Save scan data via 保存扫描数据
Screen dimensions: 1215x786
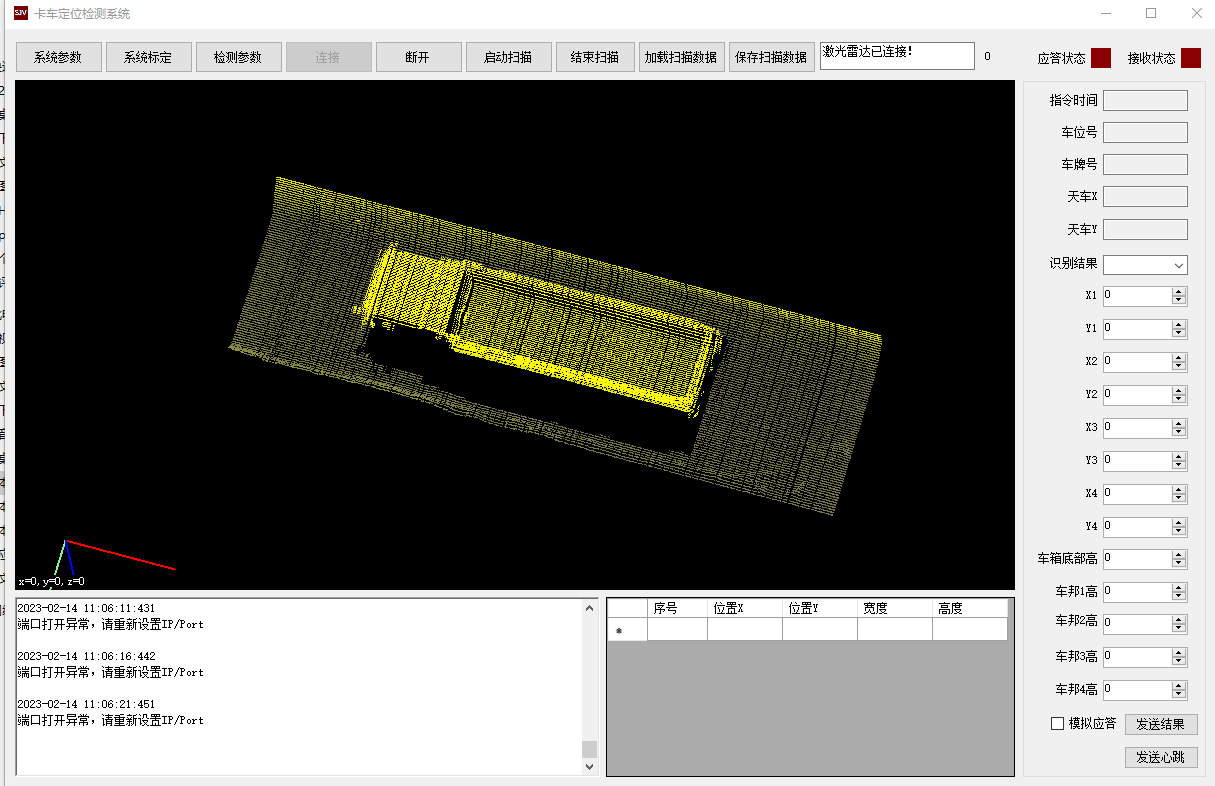click(x=771, y=57)
